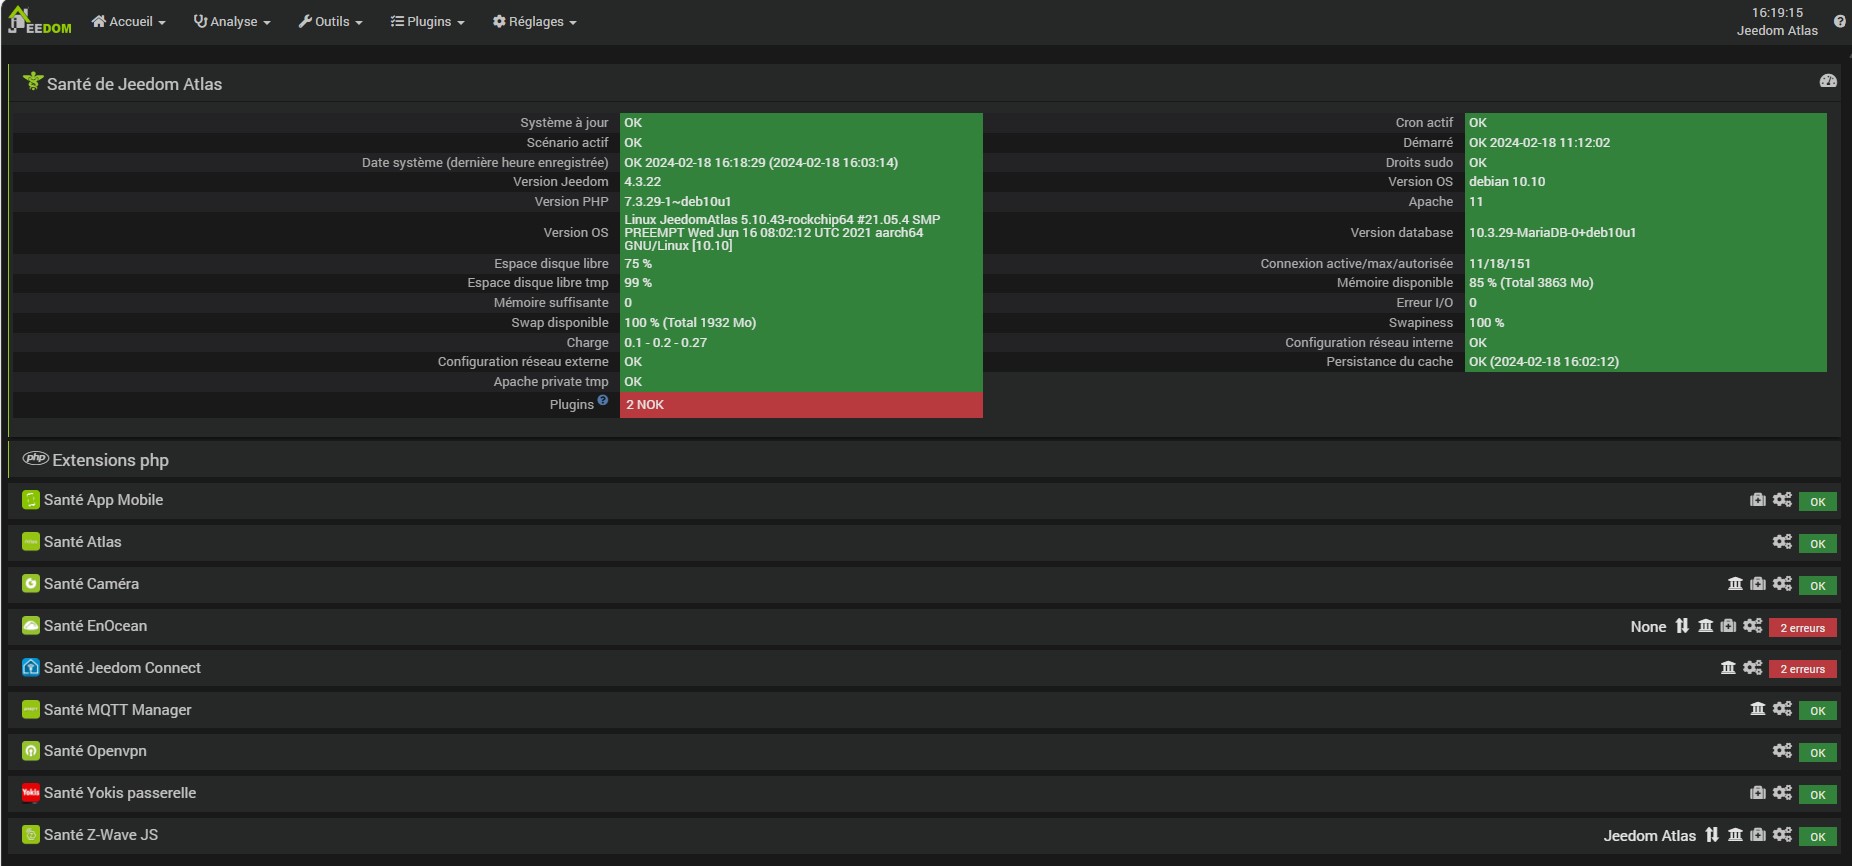Expand the Santé Caméra section
This screenshot has width=1852, height=866.
pos(91,584)
